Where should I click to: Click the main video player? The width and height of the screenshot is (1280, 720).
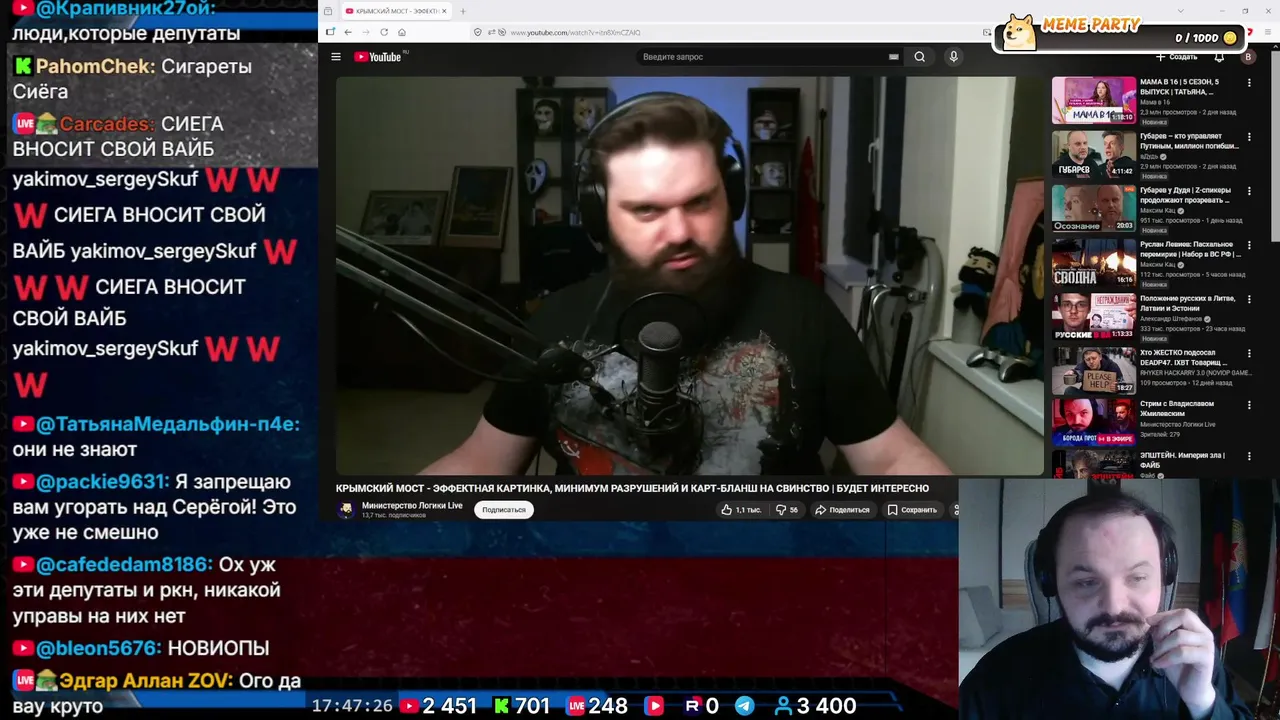(x=689, y=276)
